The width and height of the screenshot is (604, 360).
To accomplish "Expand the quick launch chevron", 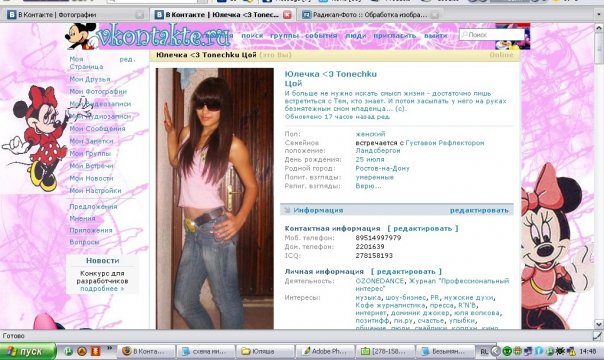I will [109, 348].
